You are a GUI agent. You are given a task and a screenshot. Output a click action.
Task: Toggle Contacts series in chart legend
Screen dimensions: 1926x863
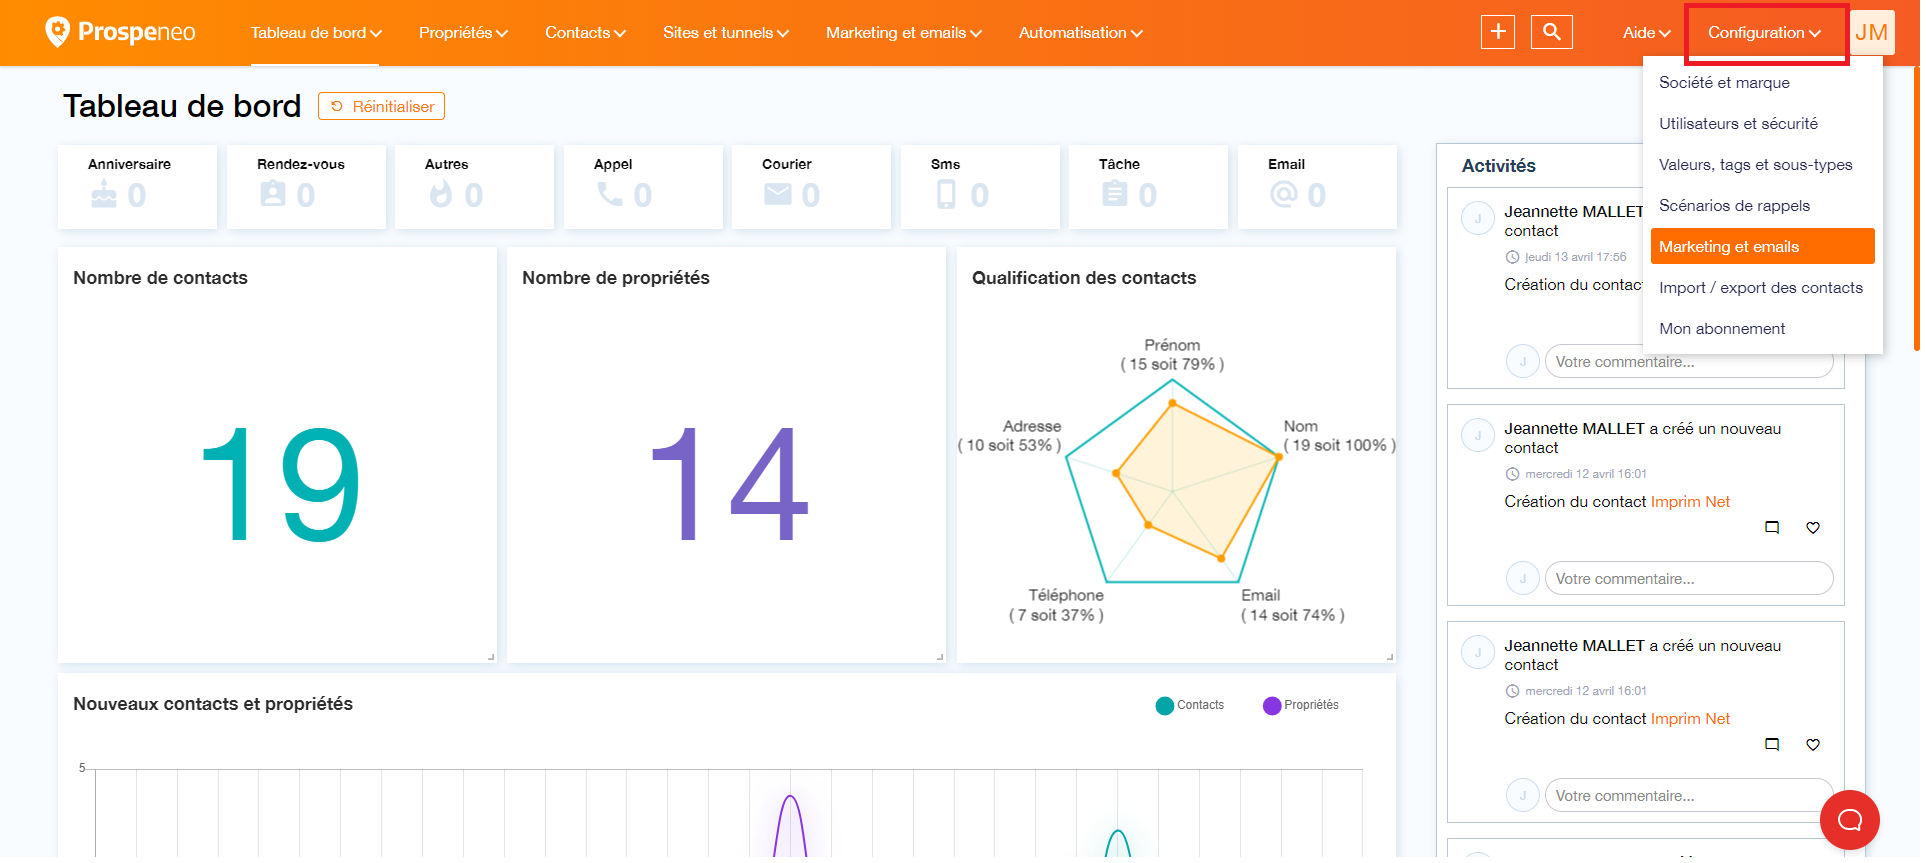[x=1190, y=705]
